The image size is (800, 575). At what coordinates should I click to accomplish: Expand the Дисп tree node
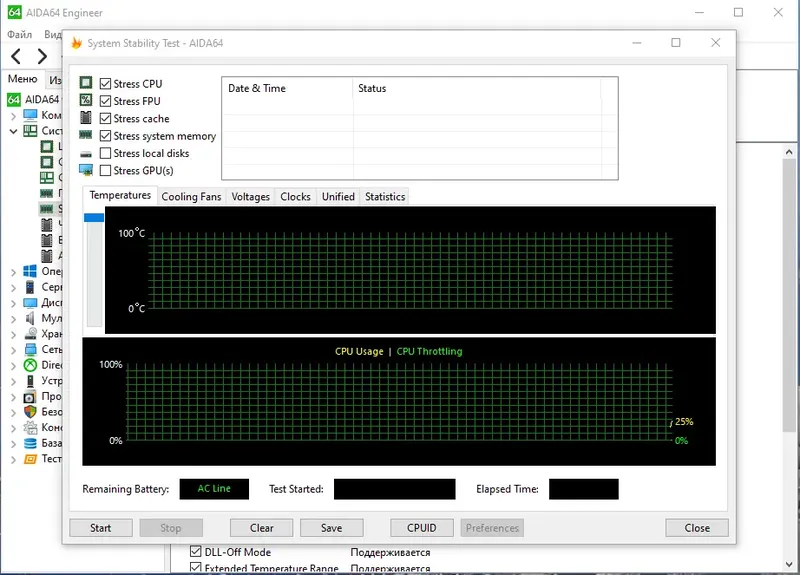pos(13,303)
